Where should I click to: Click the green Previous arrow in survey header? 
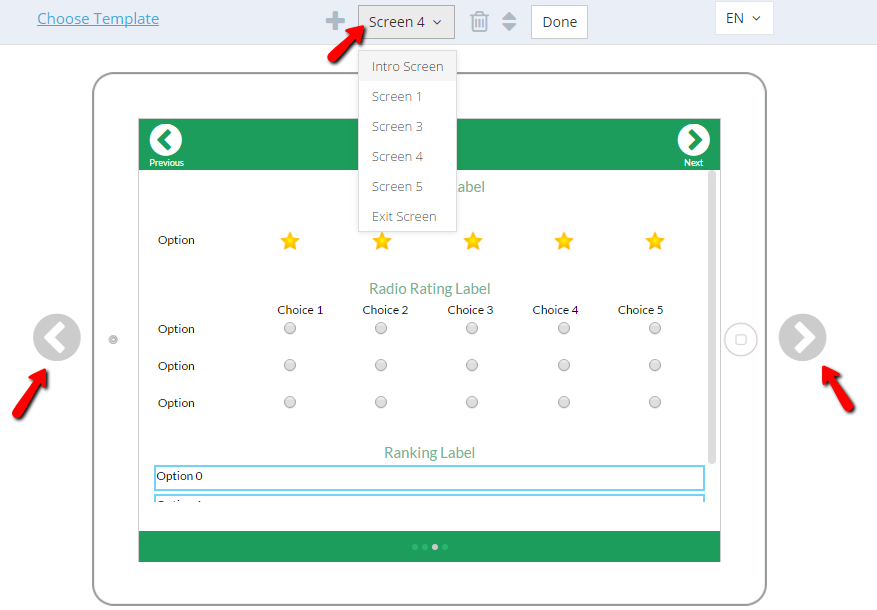click(166, 140)
